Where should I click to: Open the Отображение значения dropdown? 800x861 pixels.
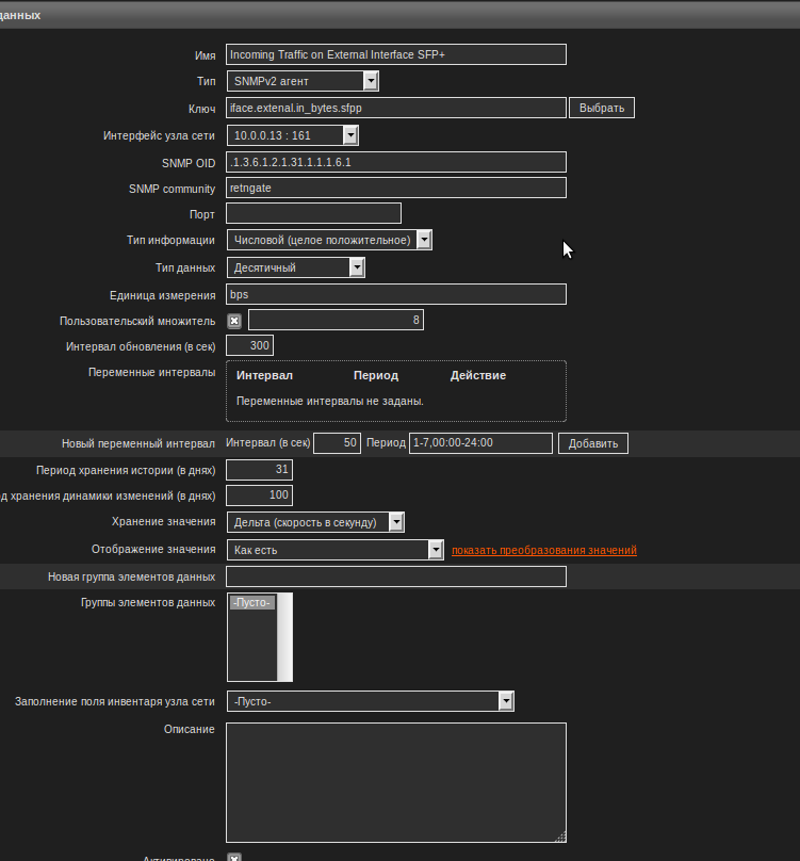pos(335,550)
